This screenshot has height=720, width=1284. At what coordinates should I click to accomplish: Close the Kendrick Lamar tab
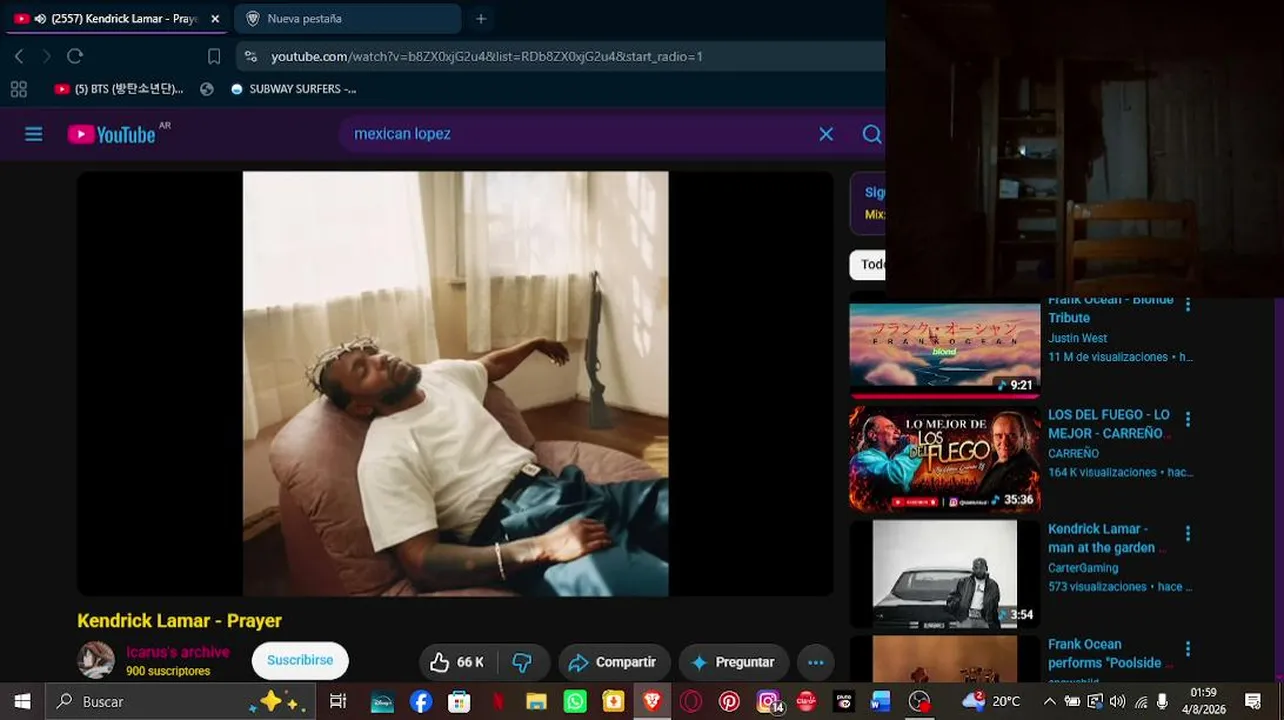[x=215, y=19]
